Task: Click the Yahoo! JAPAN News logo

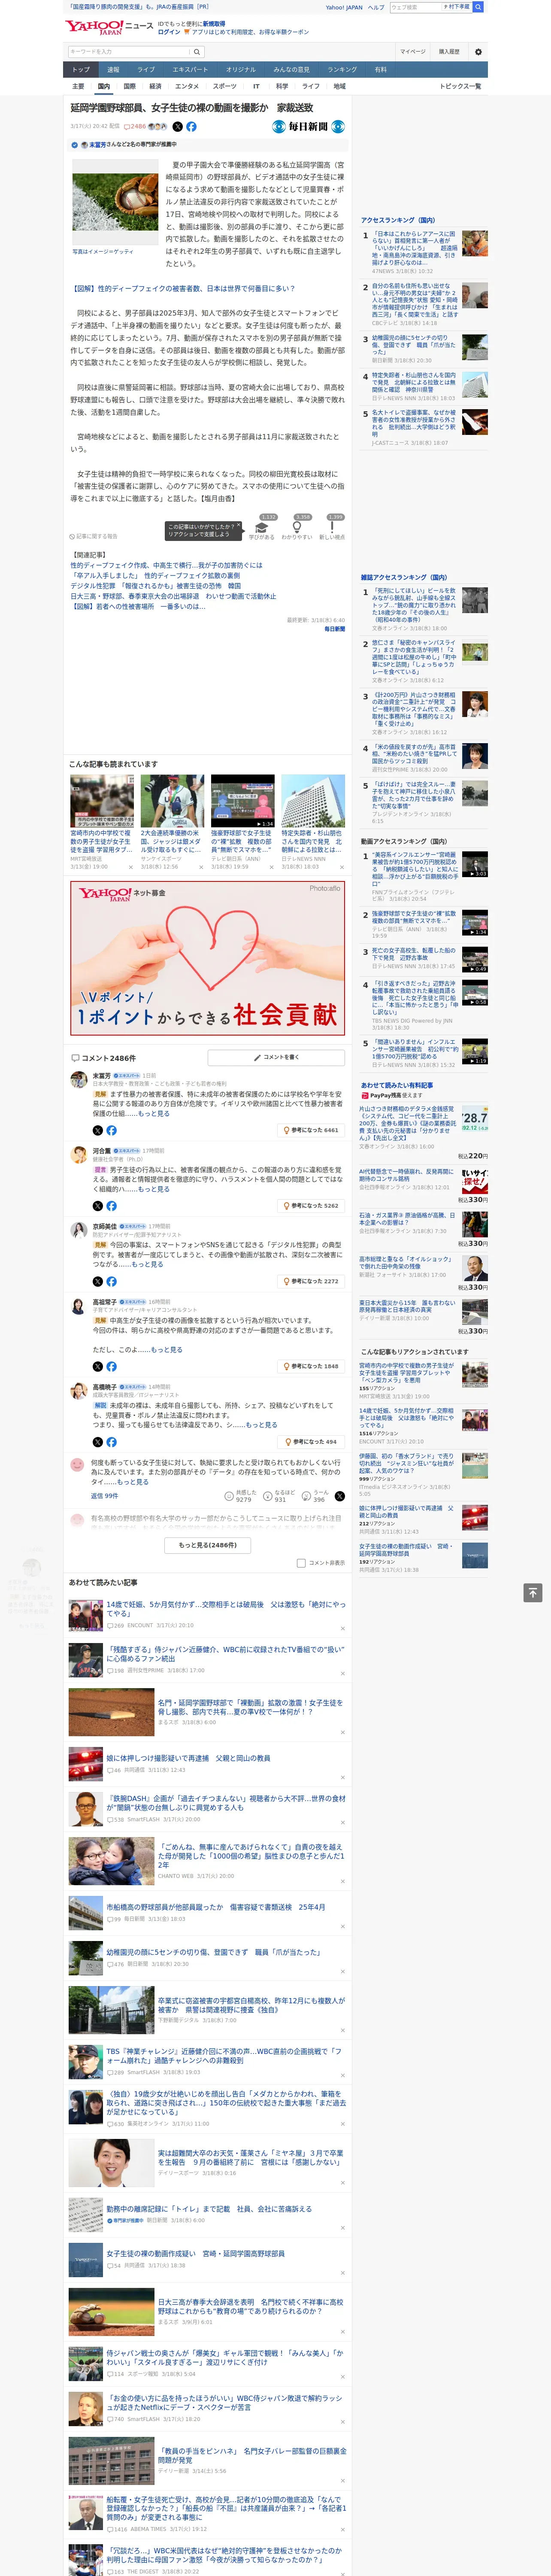Action: (x=109, y=27)
